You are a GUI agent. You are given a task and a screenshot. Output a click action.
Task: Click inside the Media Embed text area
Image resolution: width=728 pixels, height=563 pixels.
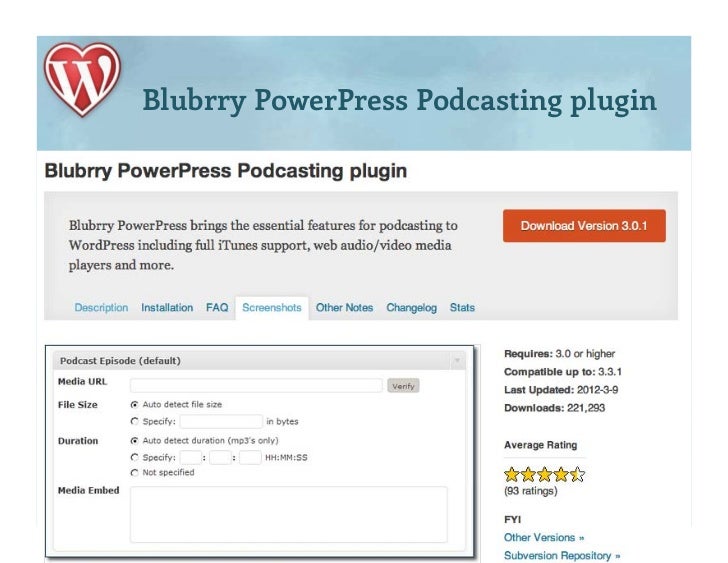[x=289, y=514]
